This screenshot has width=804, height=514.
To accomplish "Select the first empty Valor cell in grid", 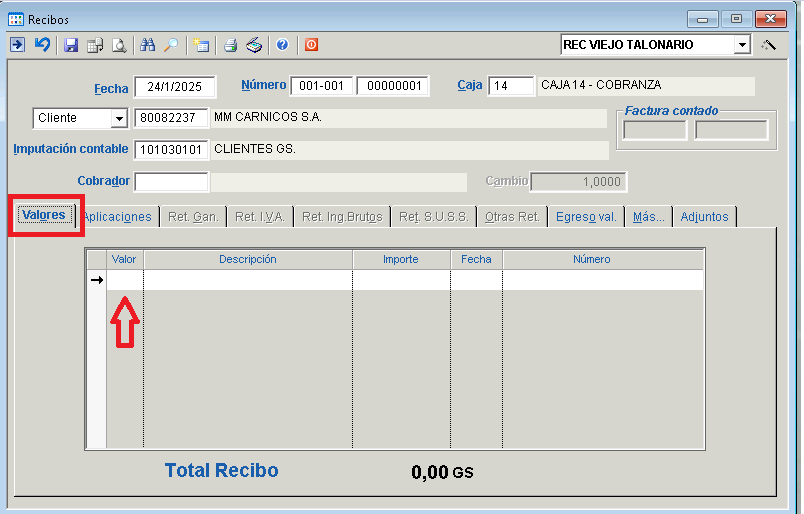I will (125, 281).
